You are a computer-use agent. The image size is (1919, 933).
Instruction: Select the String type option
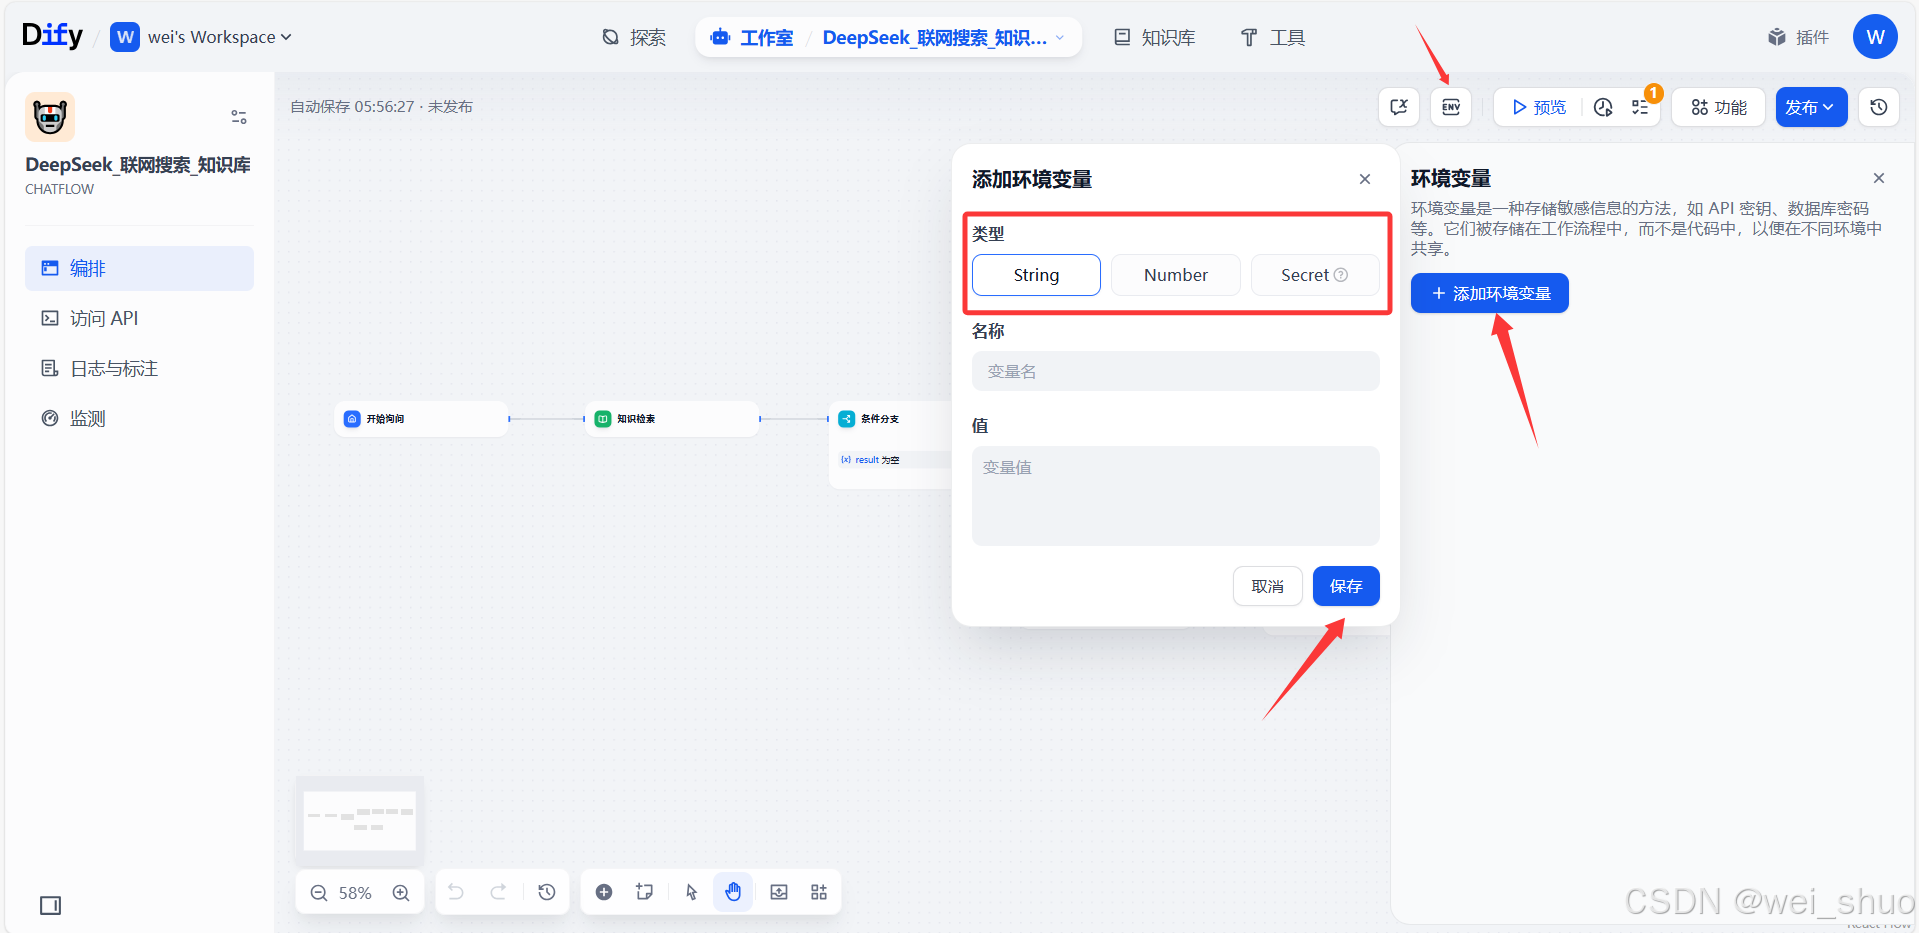(x=1036, y=275)
